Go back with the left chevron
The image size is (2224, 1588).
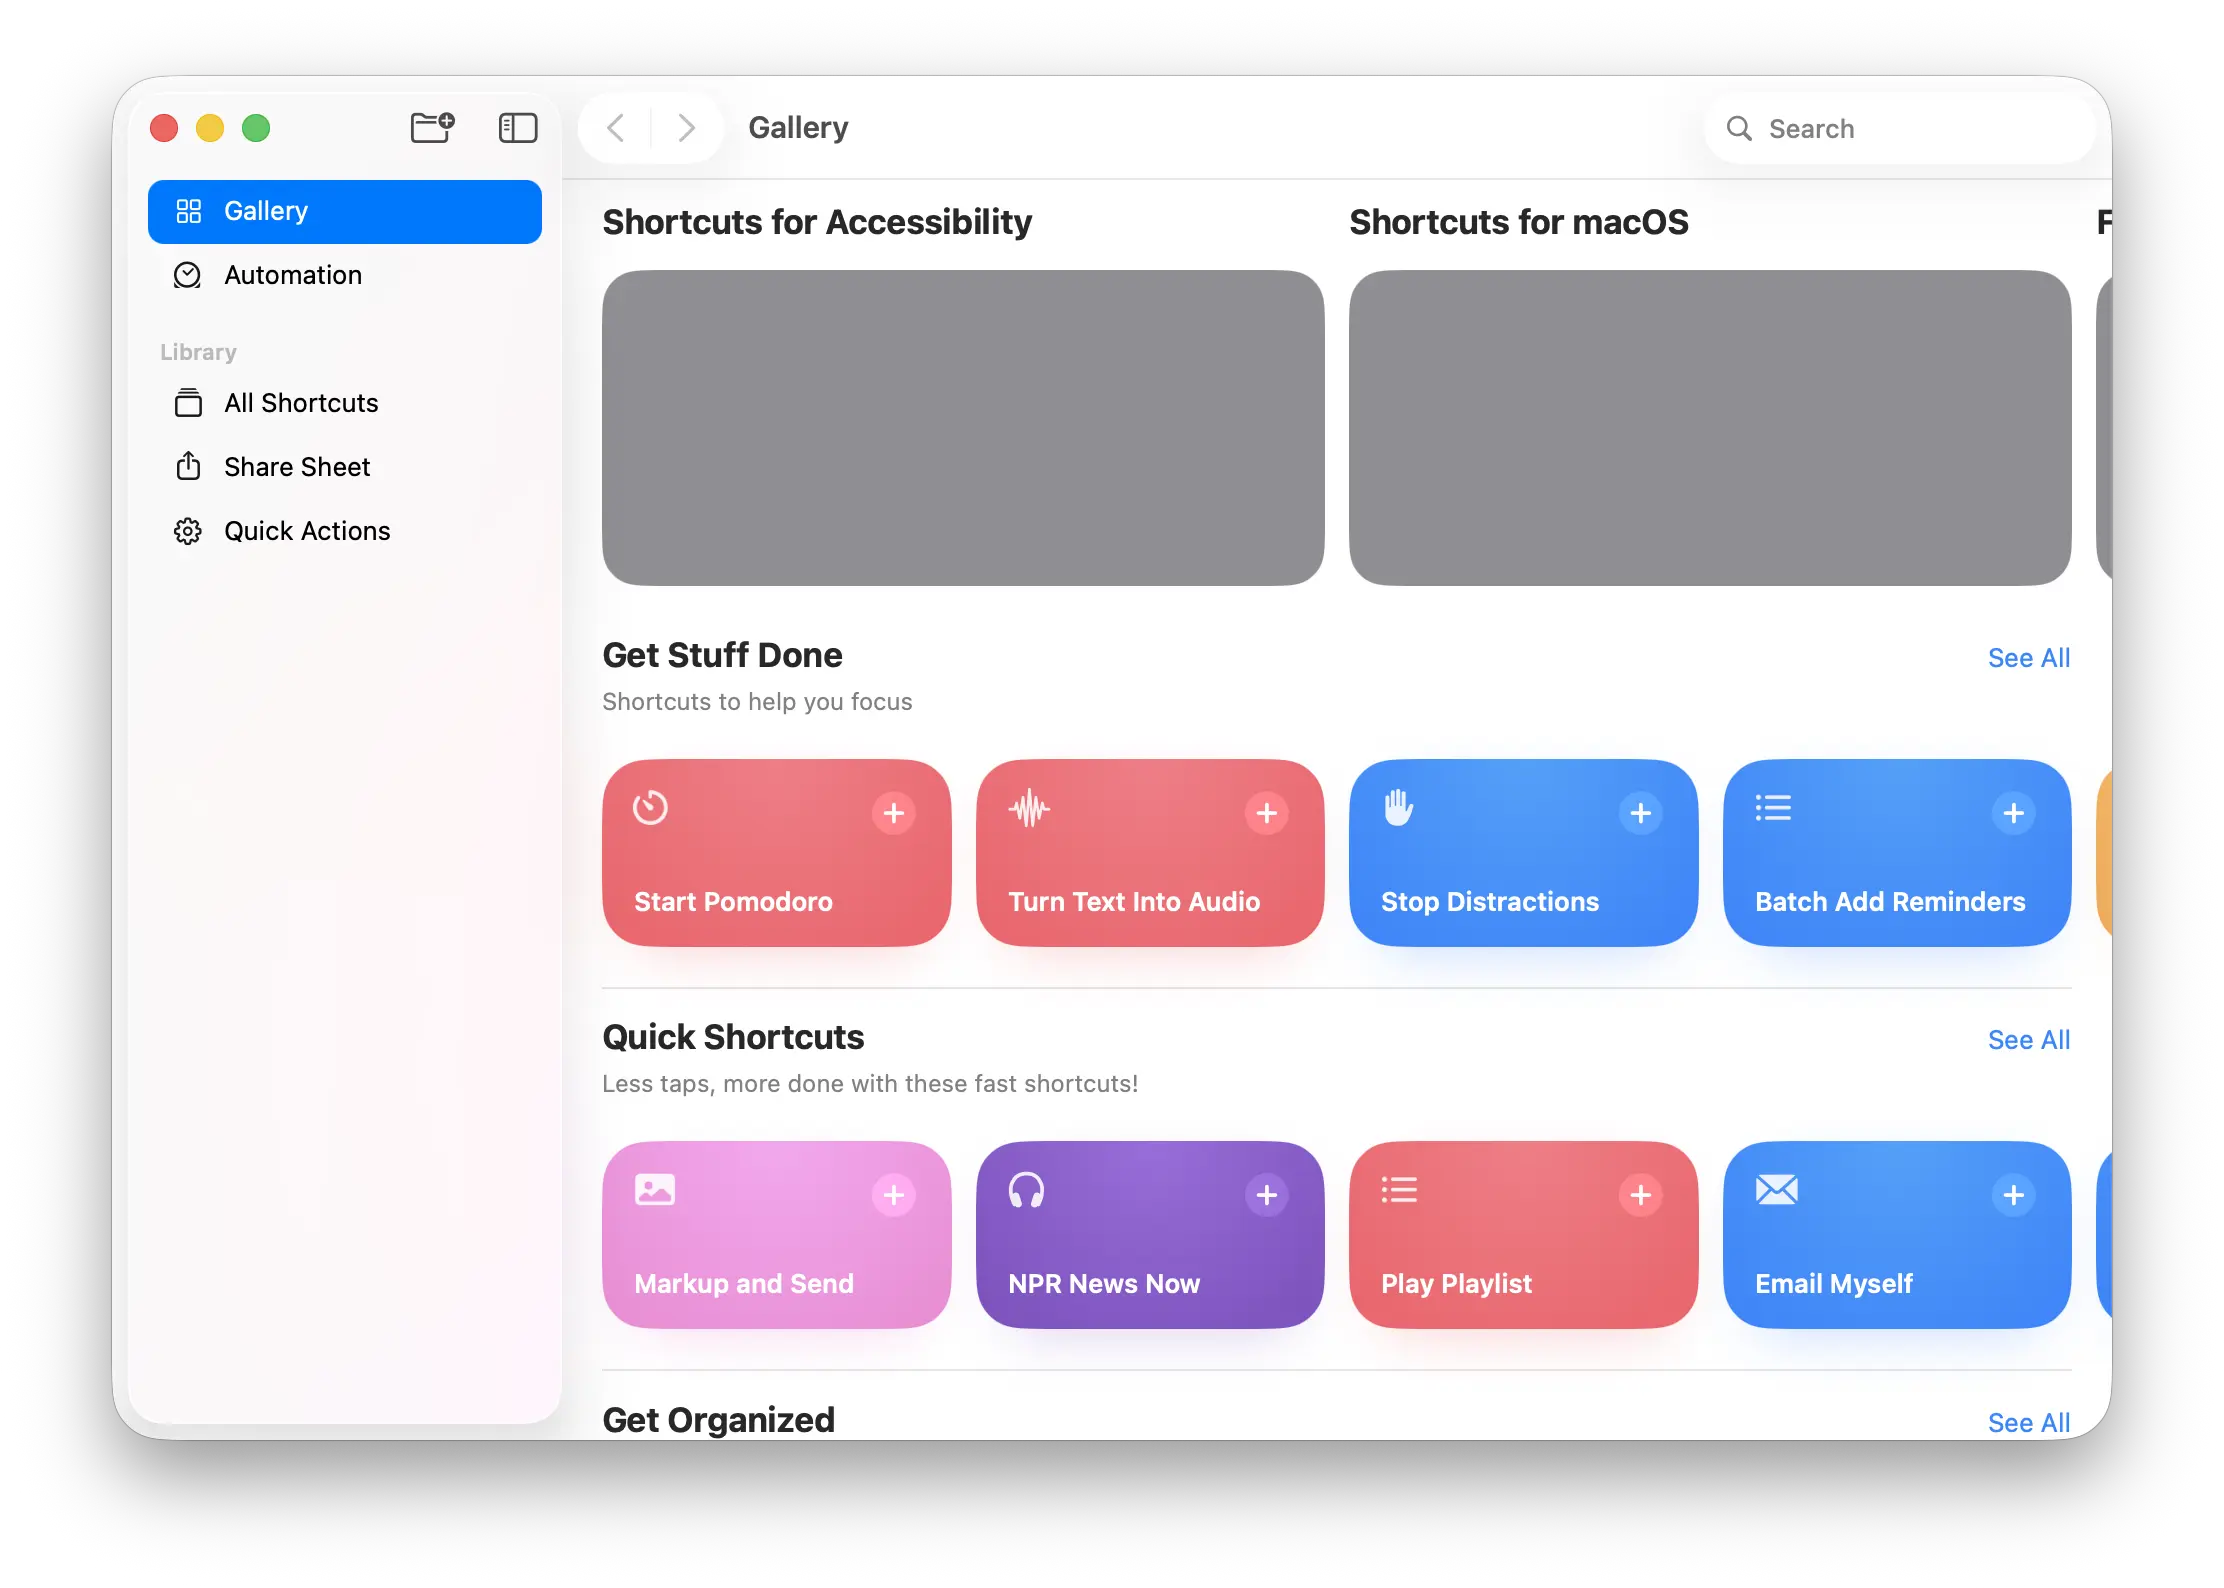[616, 128]
